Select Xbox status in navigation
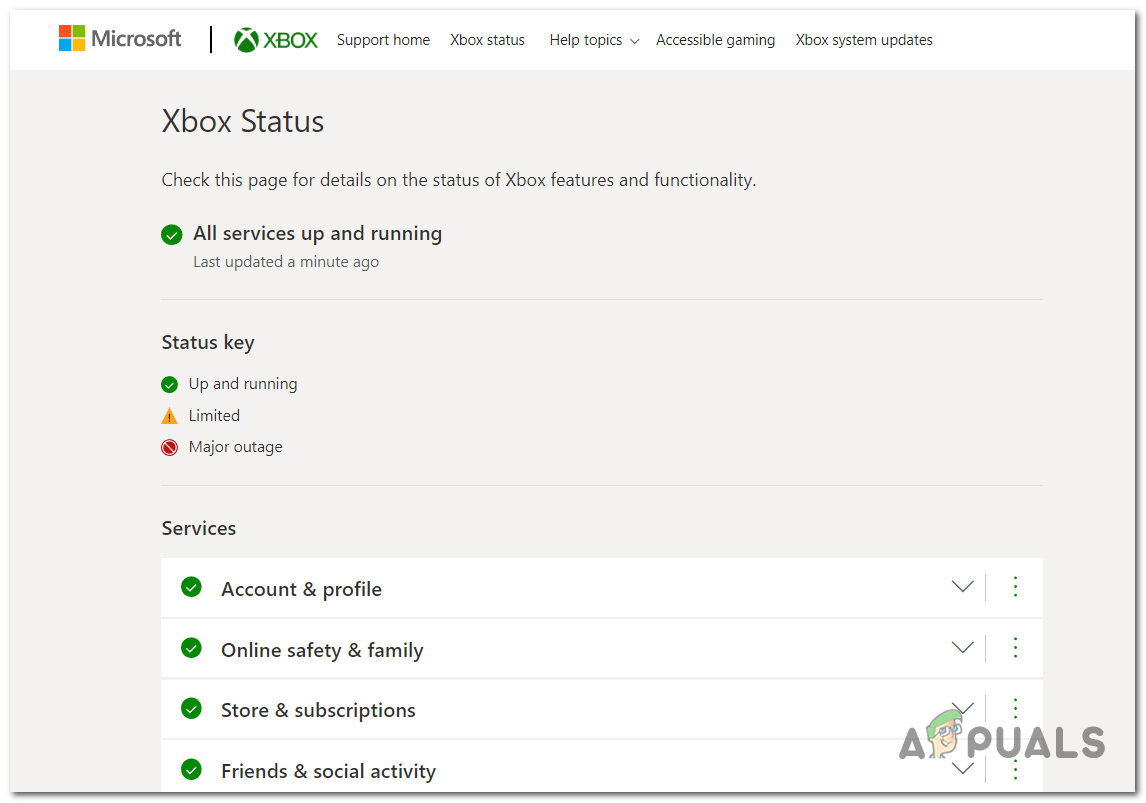The height and width of the screenshot is (803, 1146). click(x=487, y=40)
